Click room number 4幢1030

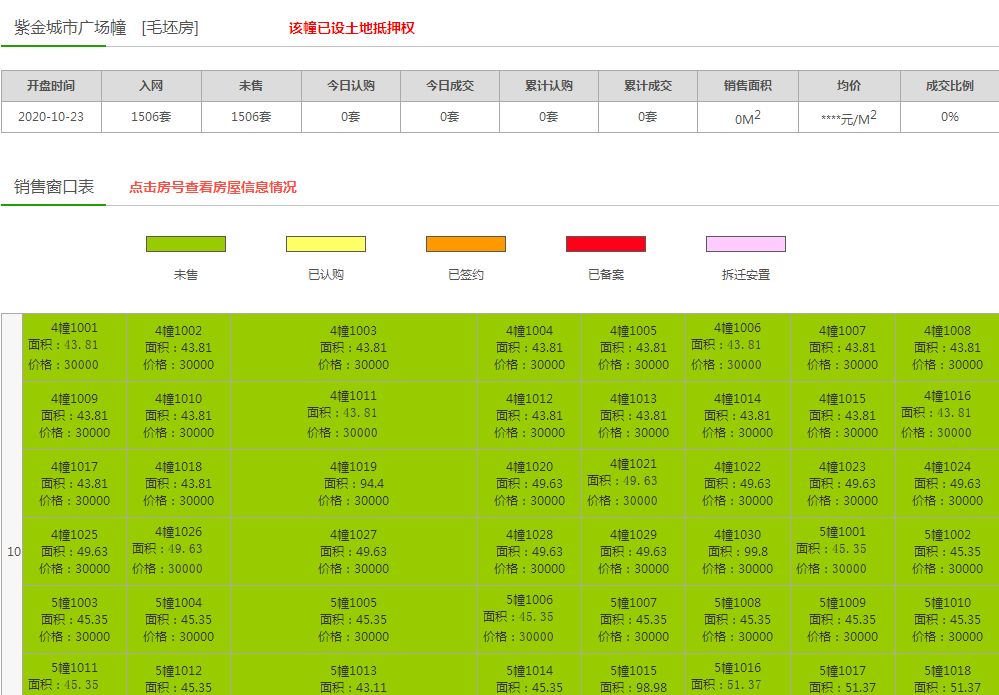[x=737, y=535]
